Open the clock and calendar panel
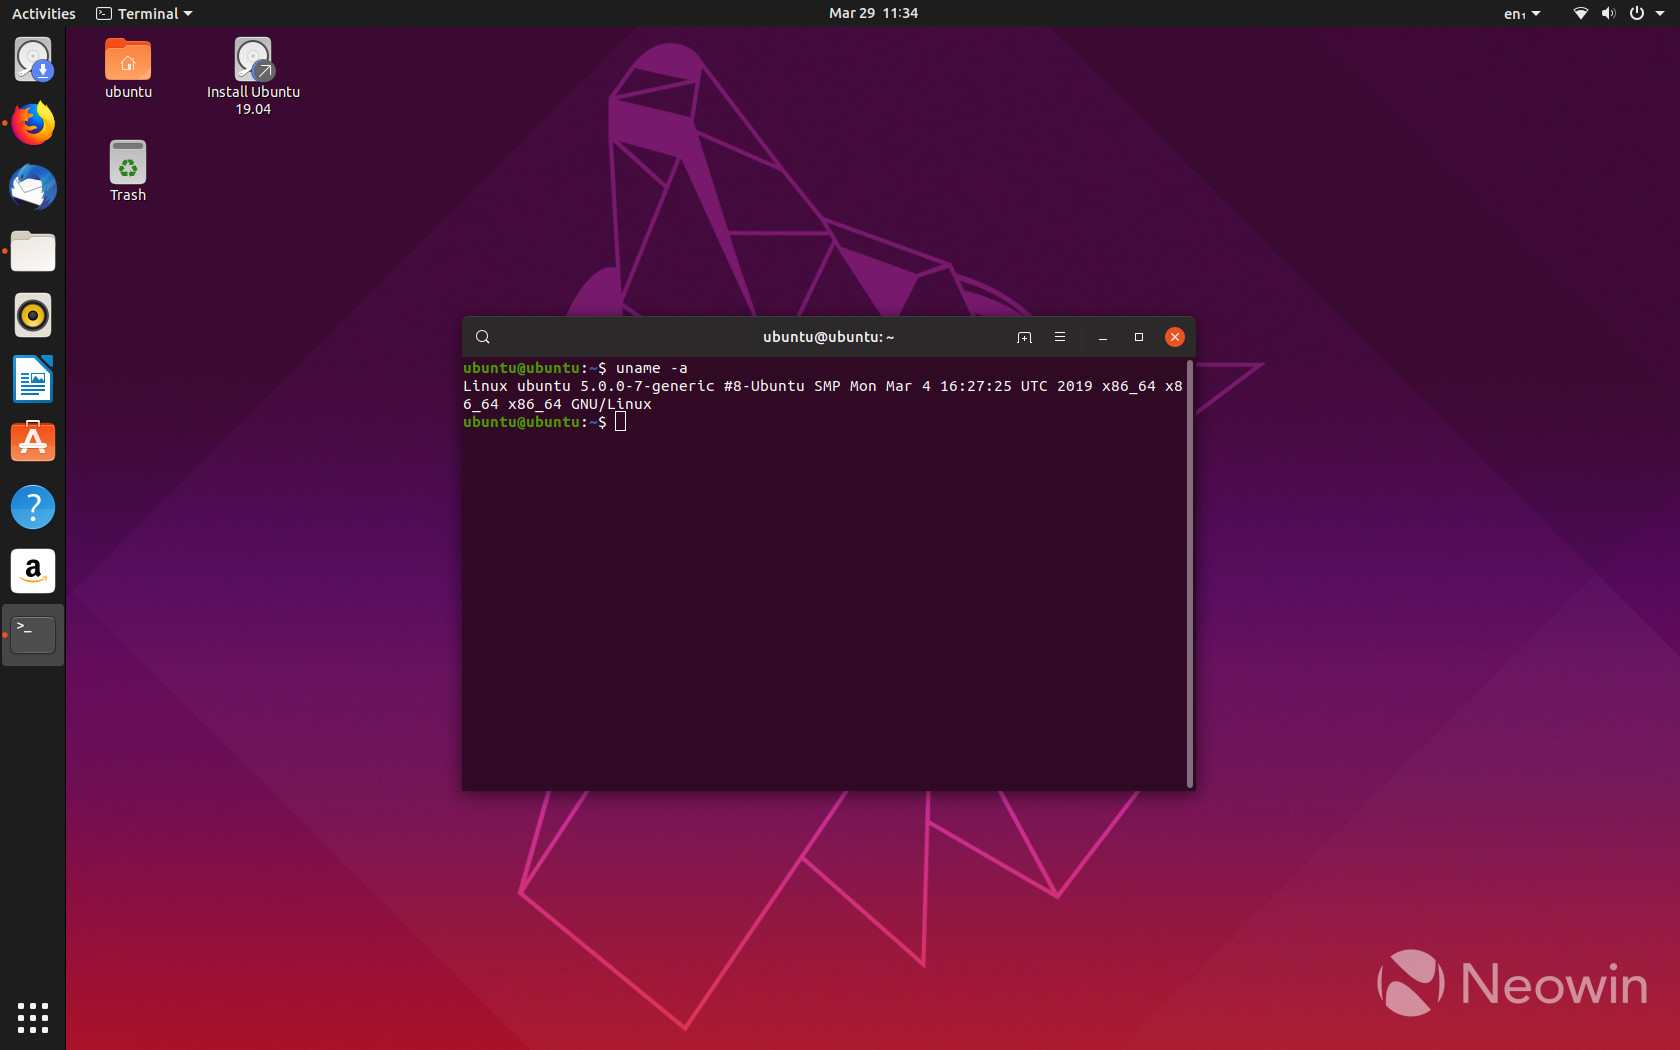The image size is (1680, 1050). 873,14
